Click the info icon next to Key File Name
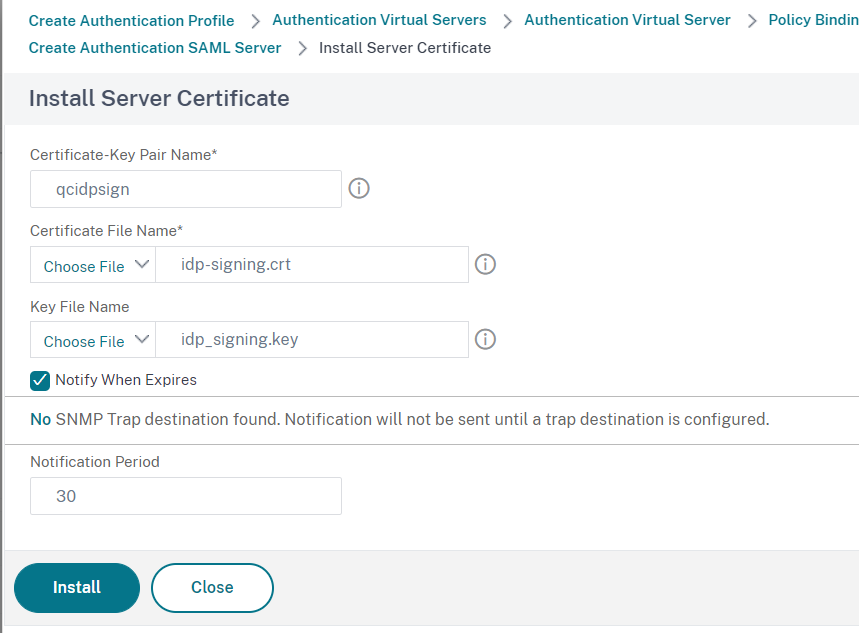 (x=485, y=339)
